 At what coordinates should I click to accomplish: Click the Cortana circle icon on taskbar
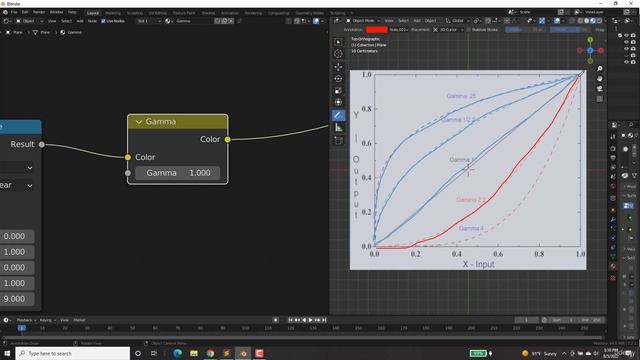click(x=138, y=353)
